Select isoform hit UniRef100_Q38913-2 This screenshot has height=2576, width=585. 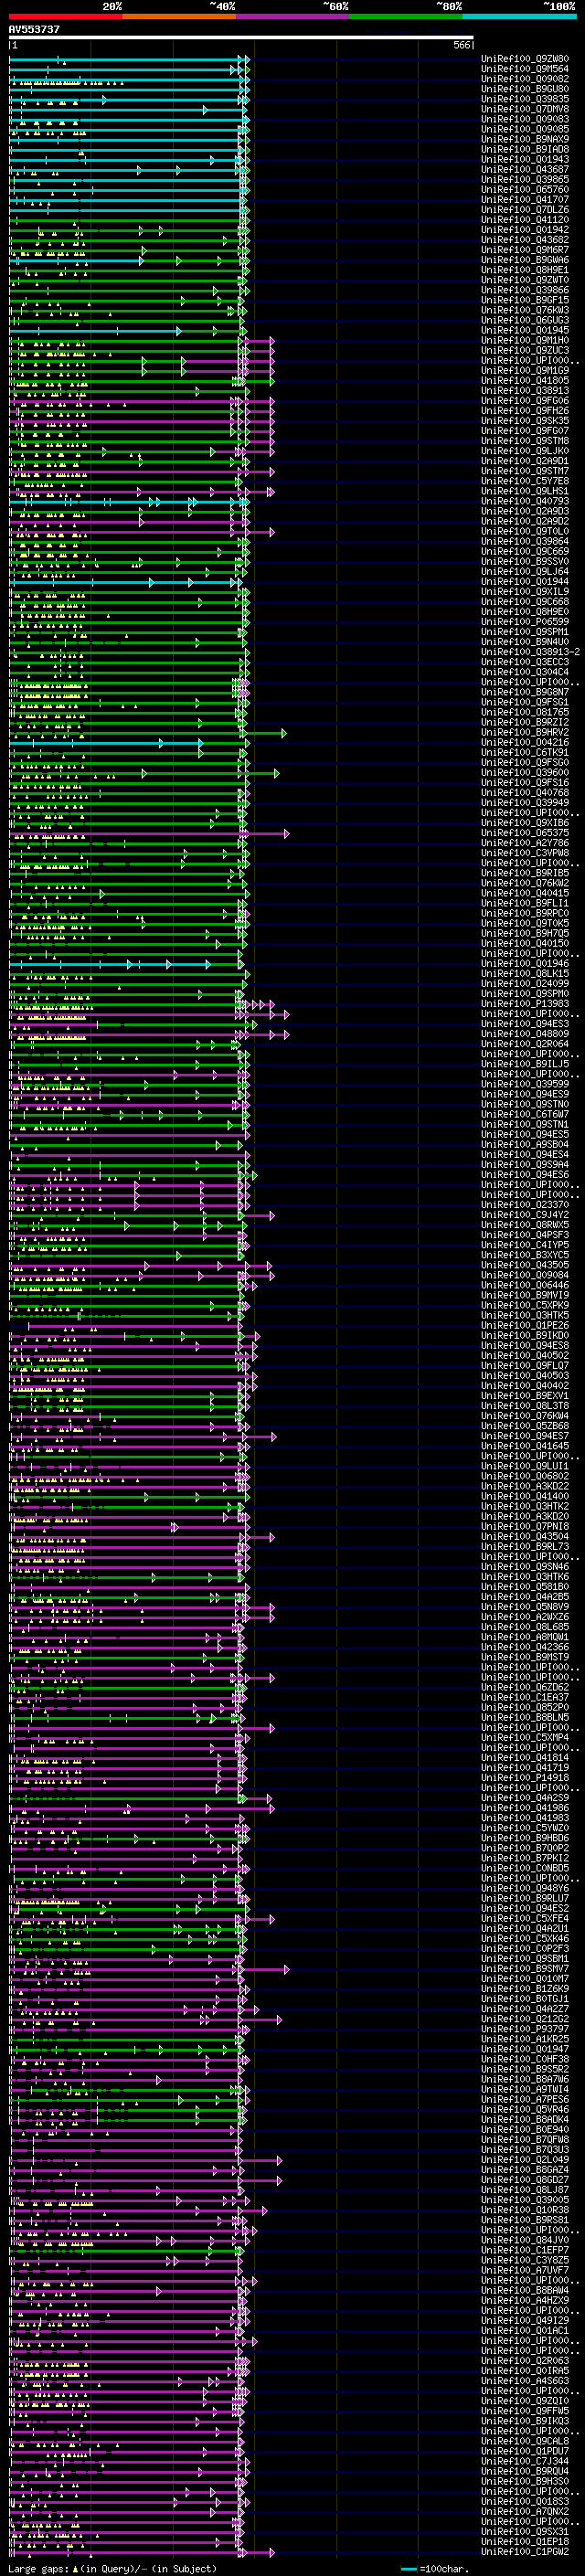click(530, 652)
